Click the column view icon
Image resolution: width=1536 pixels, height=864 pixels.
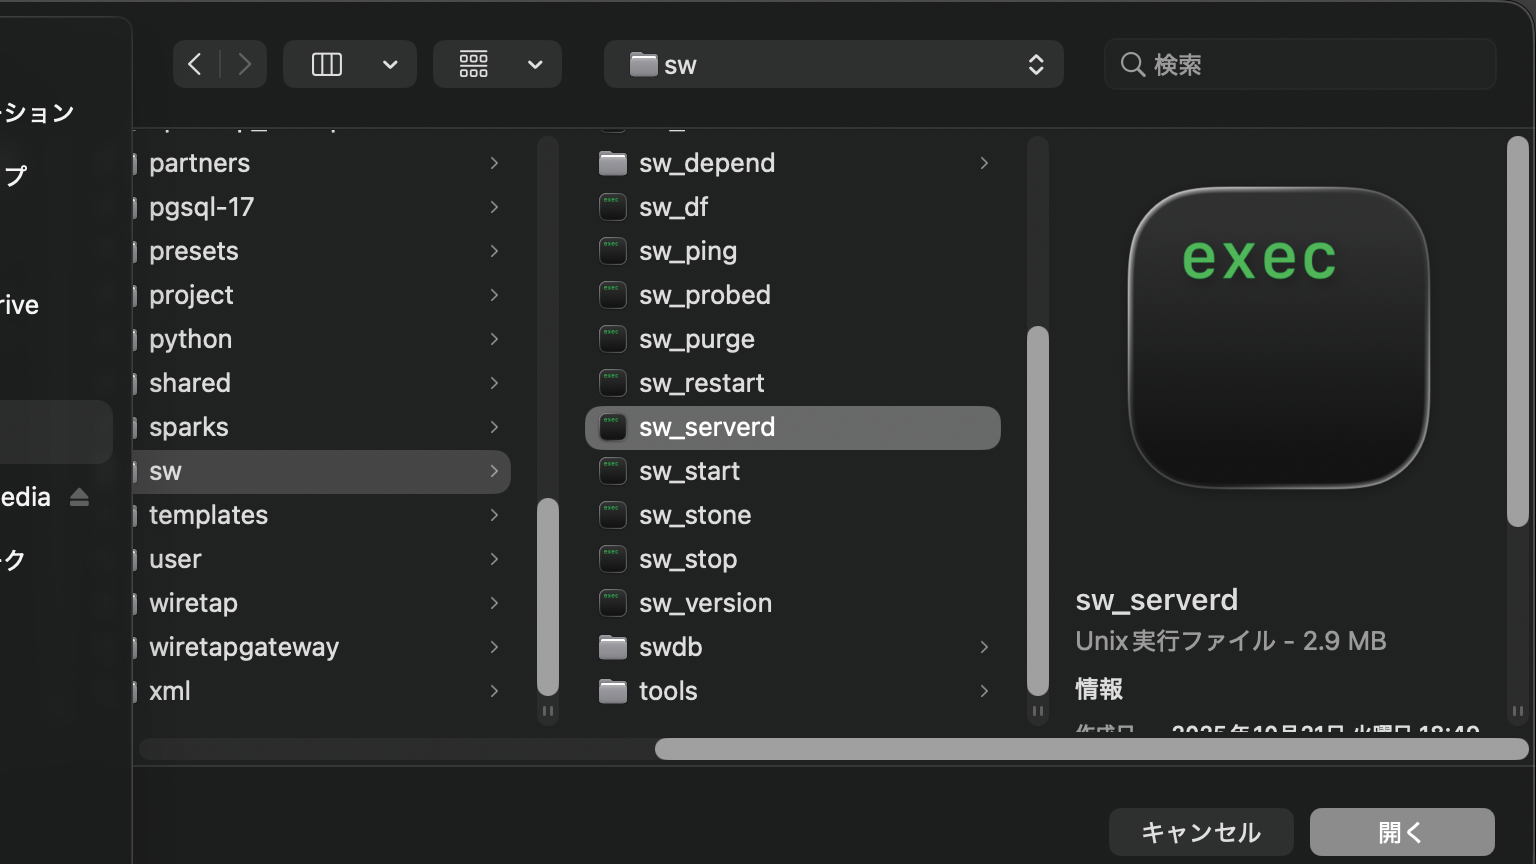327,65
